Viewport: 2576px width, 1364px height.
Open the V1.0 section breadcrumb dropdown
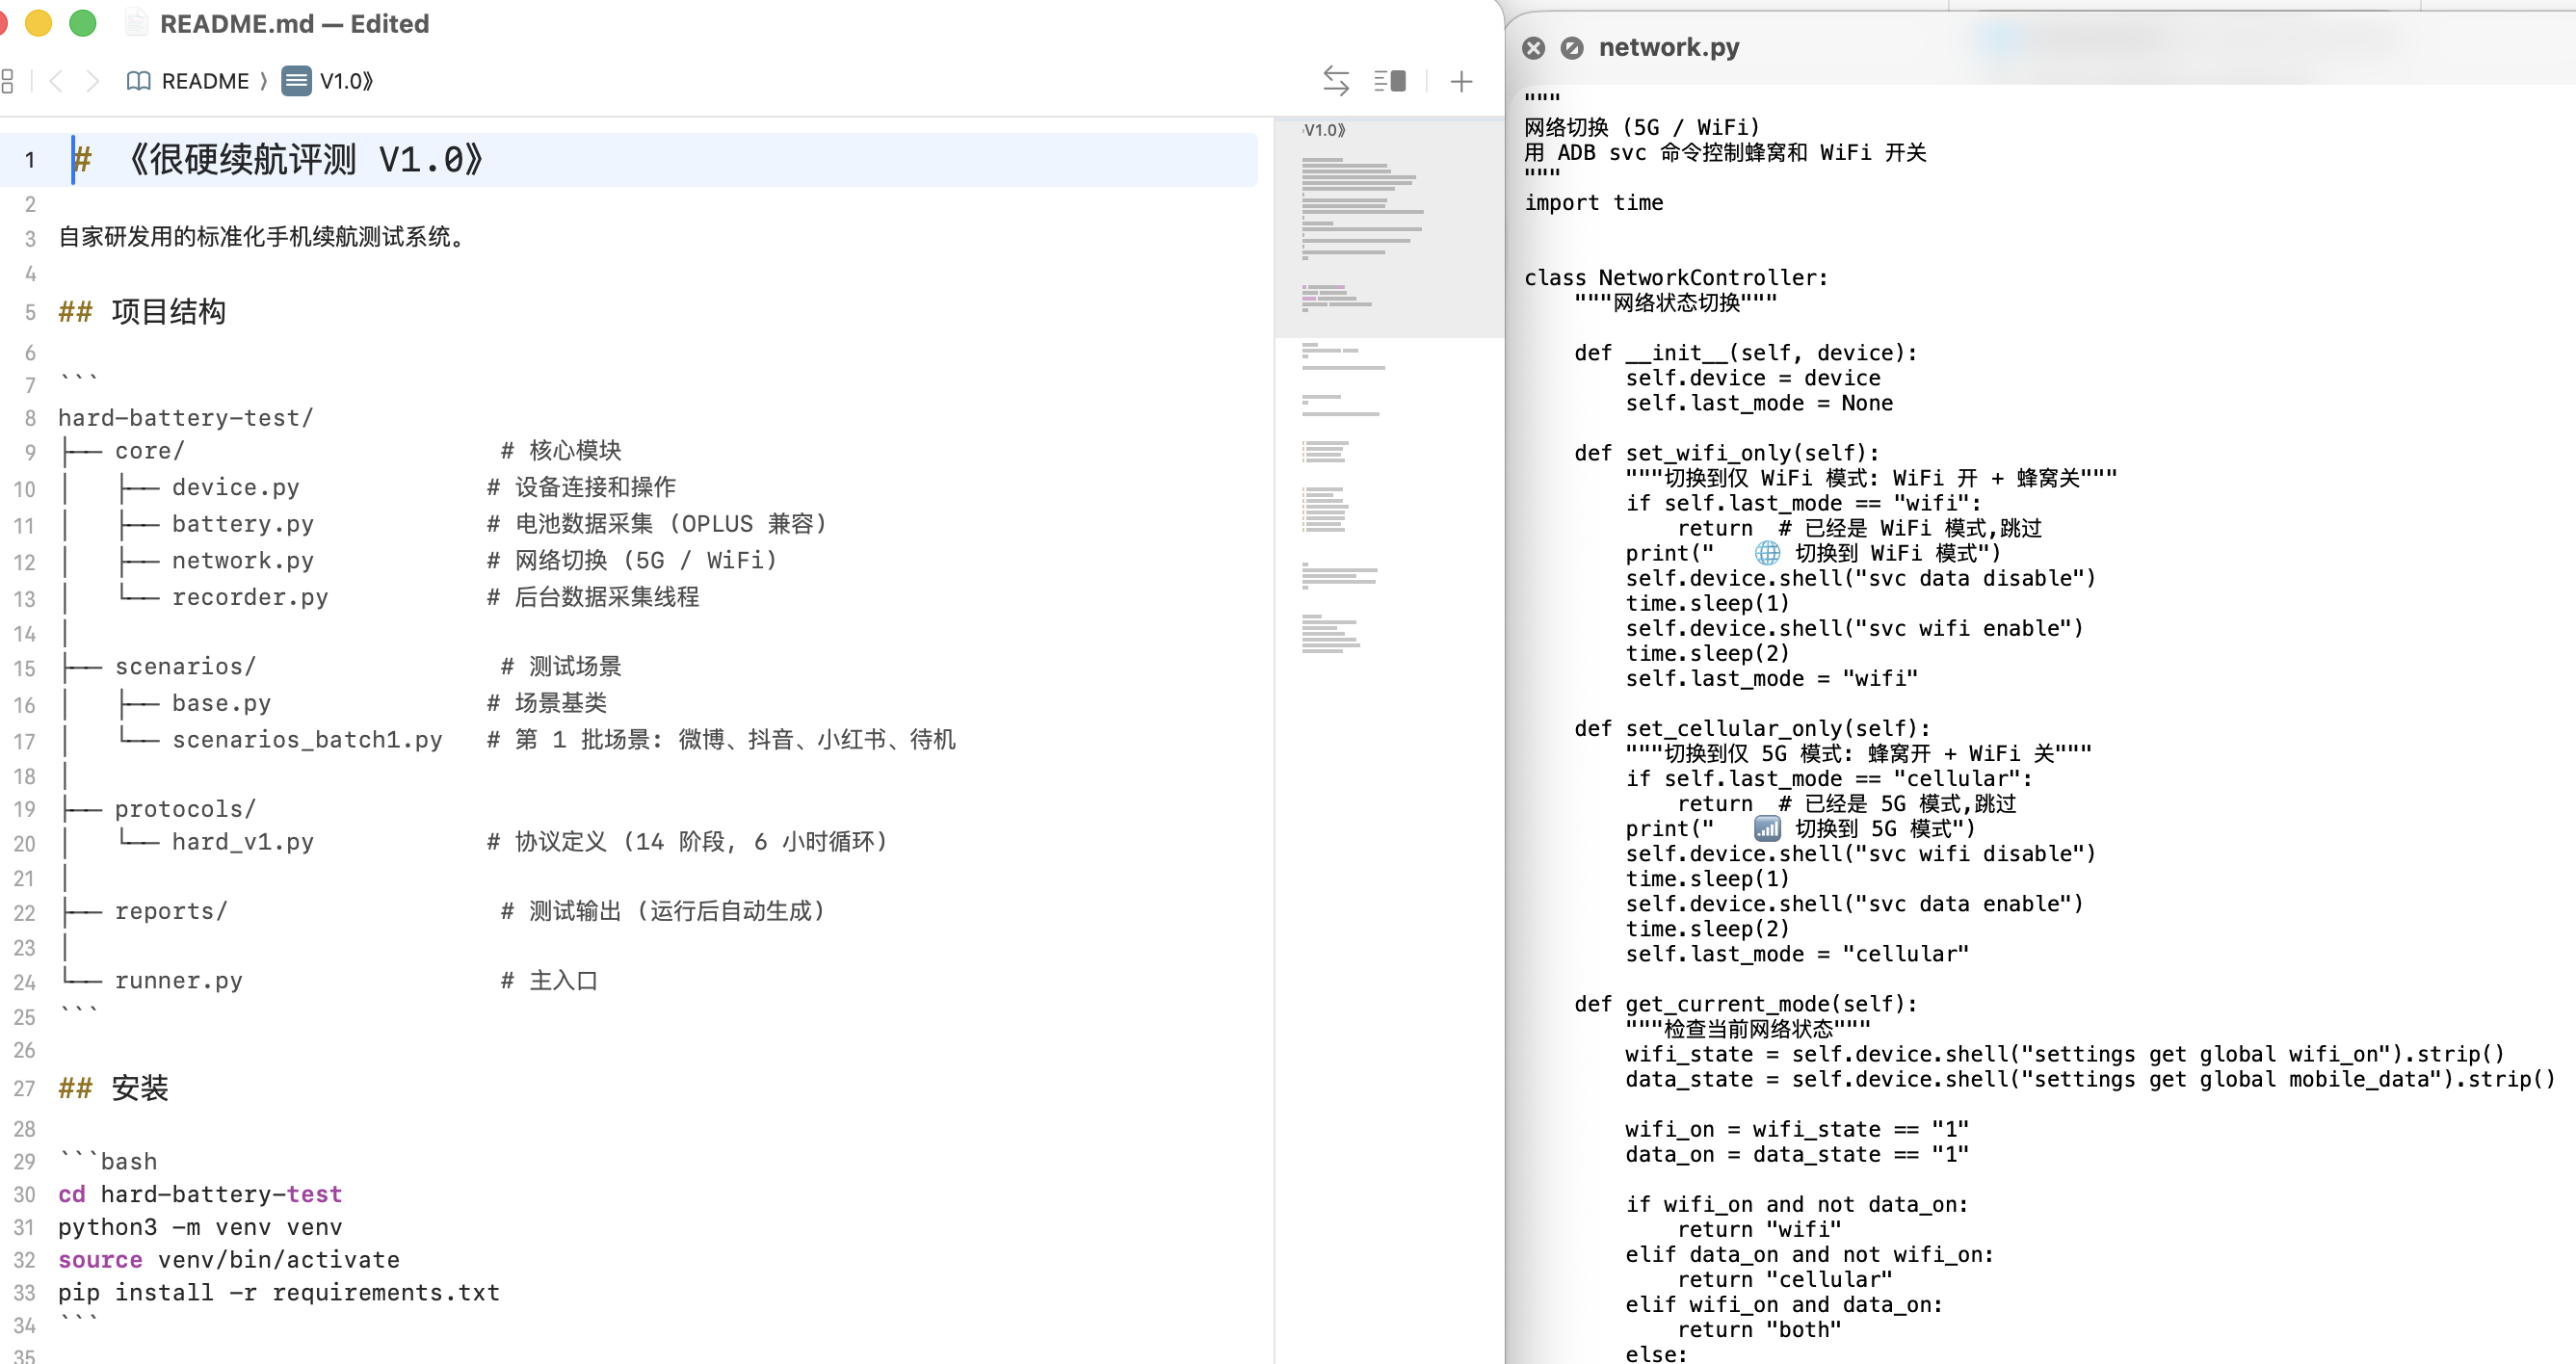point(345,81)
